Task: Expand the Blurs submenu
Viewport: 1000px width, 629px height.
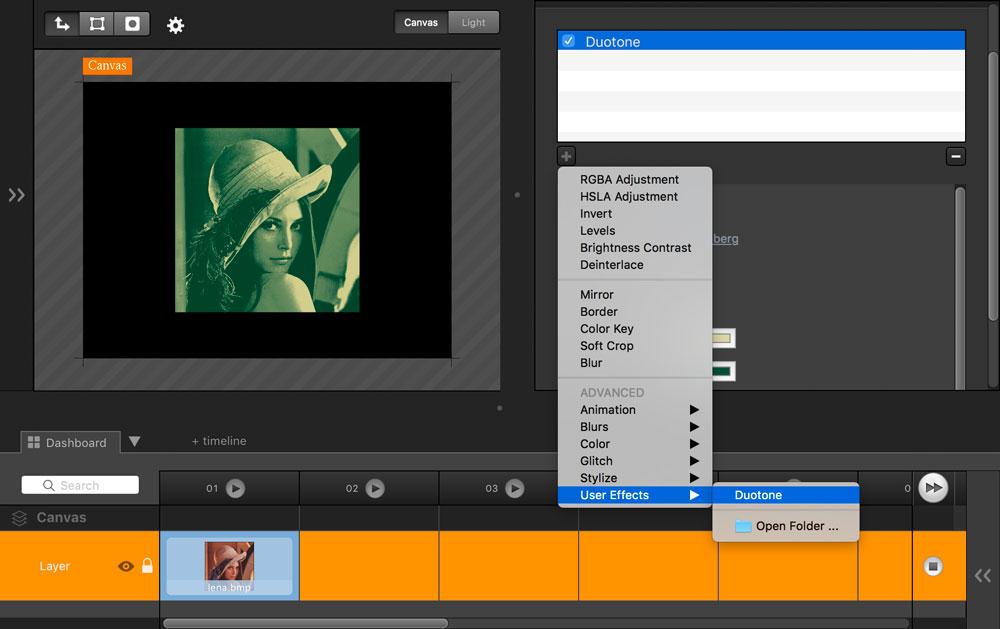Action: click(635, 427)
